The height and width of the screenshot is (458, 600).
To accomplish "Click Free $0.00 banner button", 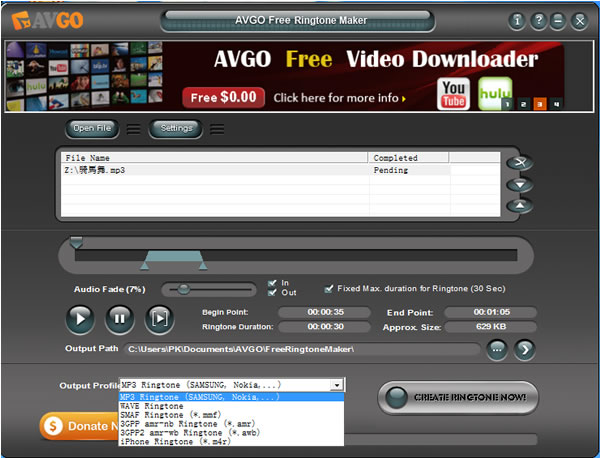I will pyautogui.click(x=223, y=97).
